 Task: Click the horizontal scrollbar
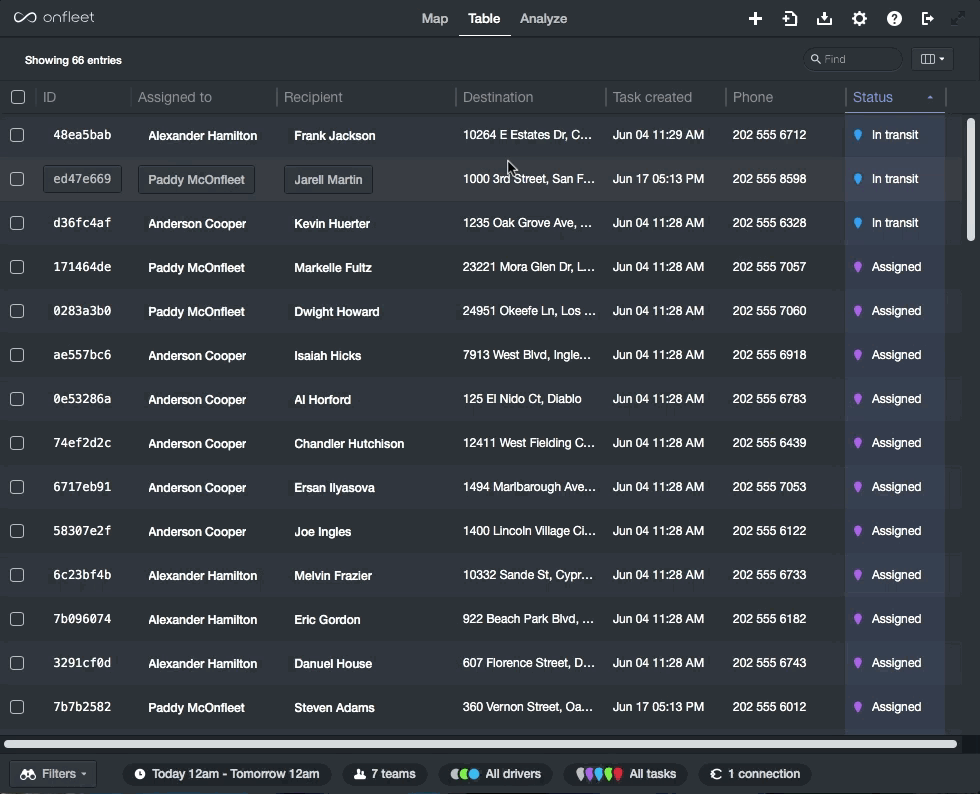480,744
